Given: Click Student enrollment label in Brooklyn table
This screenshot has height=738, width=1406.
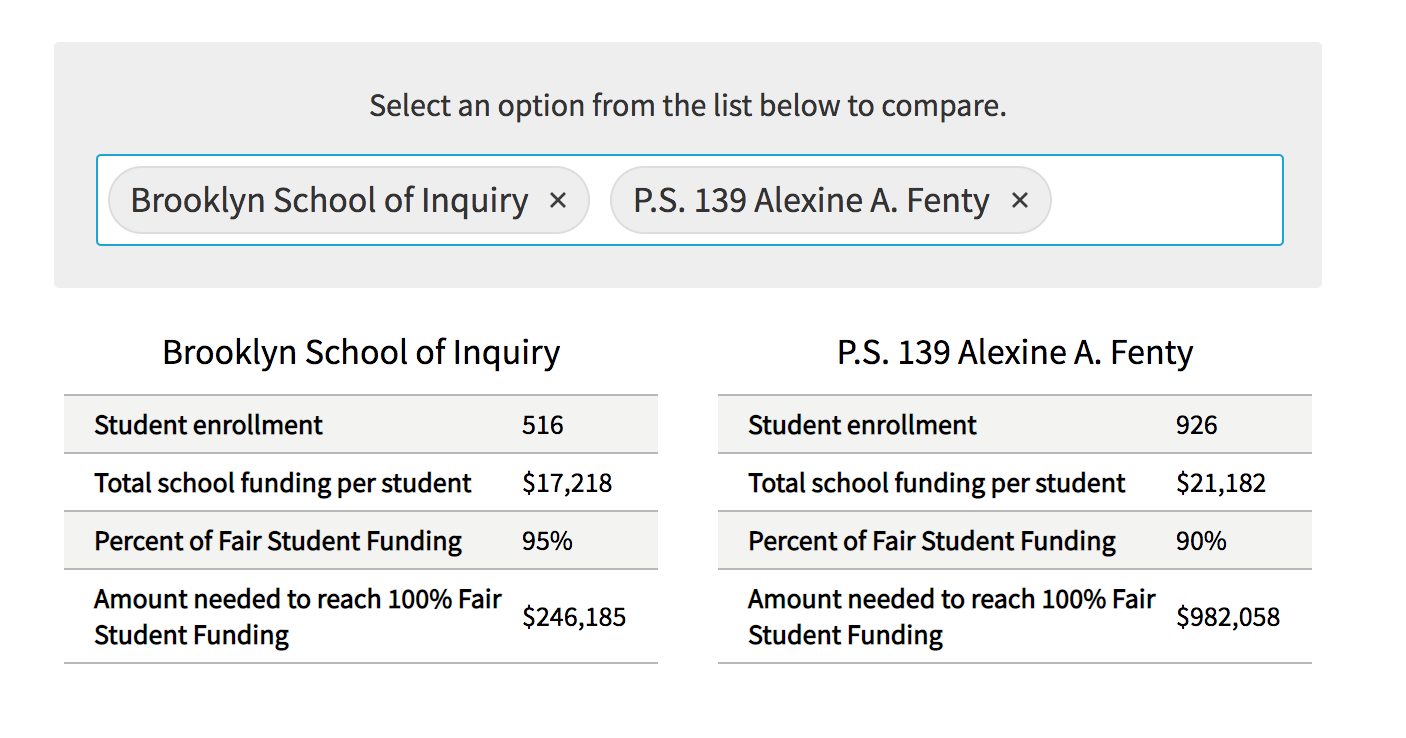Looking at the screenshot, I should pyautogui.click(x=208, y=425).
